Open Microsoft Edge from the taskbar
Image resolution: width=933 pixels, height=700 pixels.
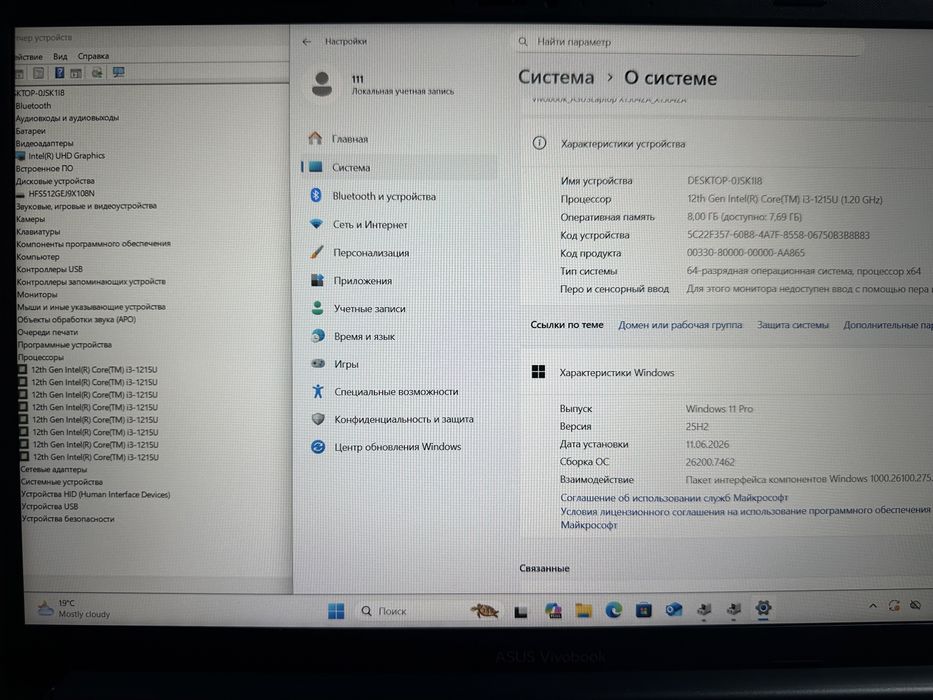pos(613,610)
